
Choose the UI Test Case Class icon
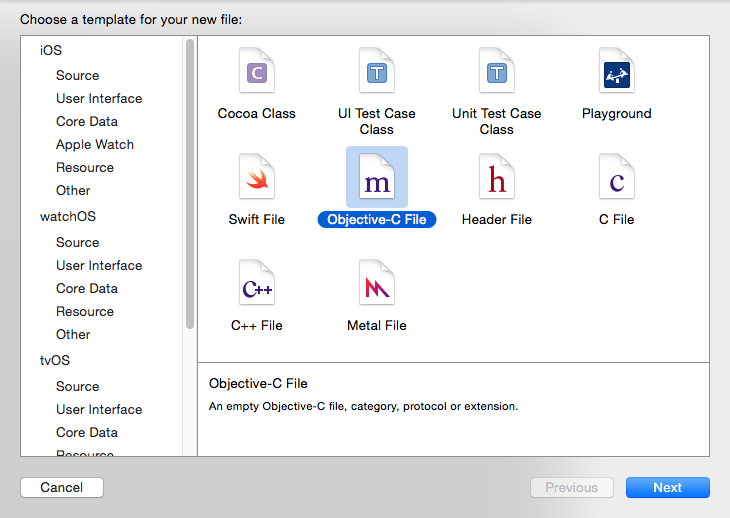[x=377, y=70]
